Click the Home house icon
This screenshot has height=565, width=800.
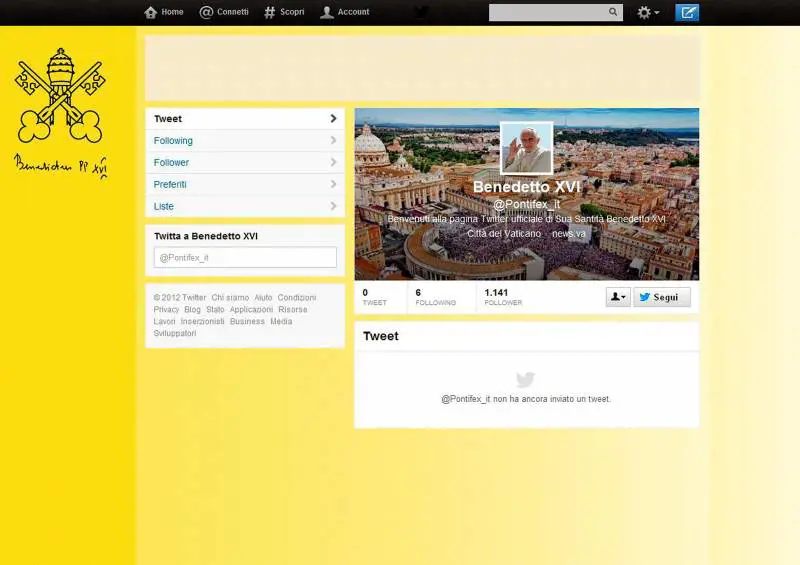click(x=151, y=12)
